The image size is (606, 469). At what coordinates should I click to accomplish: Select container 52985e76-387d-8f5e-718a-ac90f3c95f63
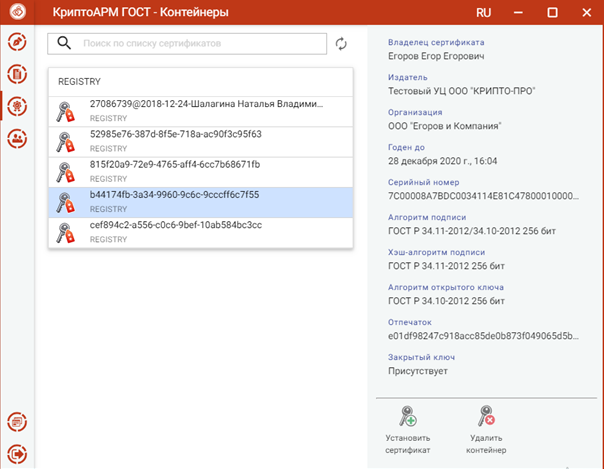coord(201,142)
